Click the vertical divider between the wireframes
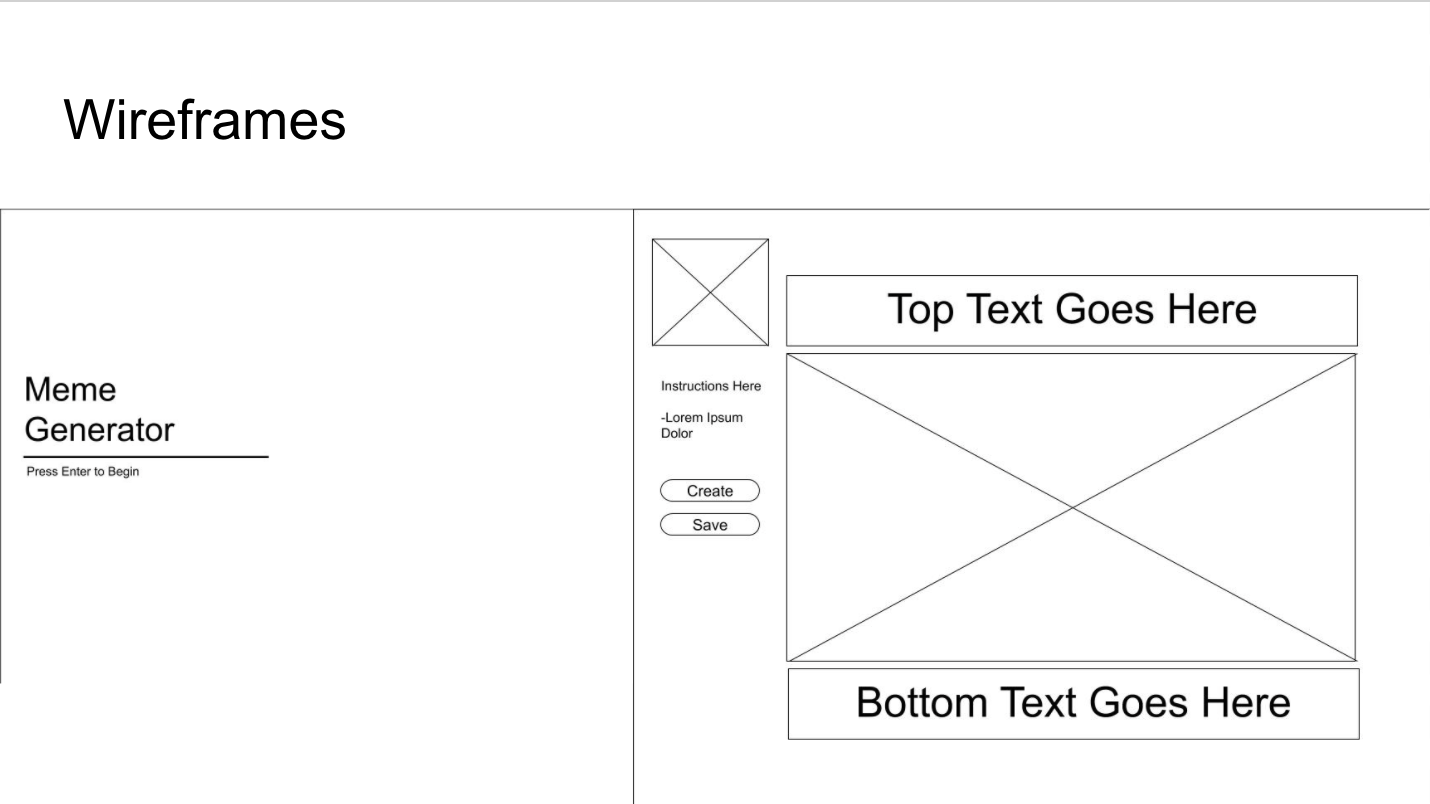This screenshot has height=804, width=1430. (x=633, y=600)
